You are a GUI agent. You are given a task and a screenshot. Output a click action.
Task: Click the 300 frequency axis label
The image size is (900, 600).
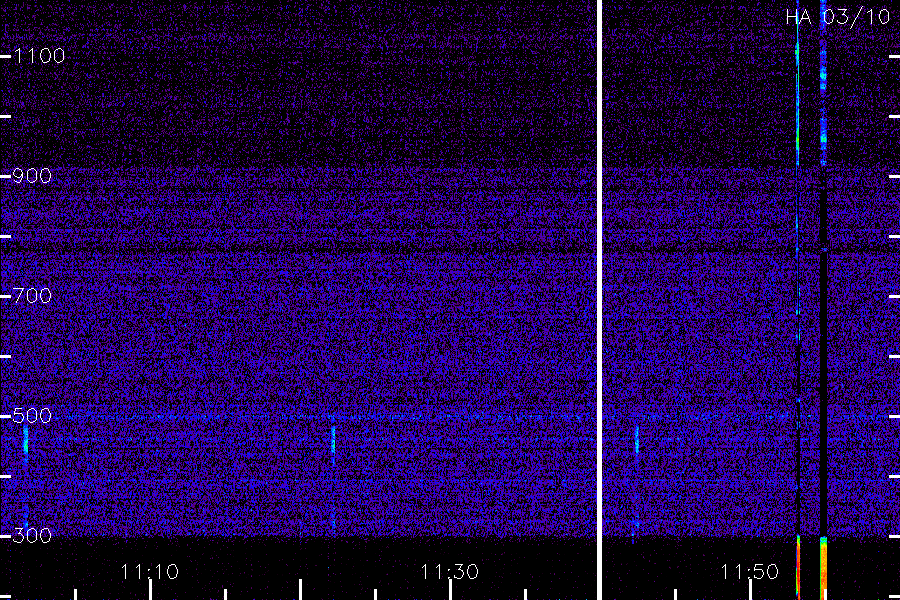pos(32,536)
